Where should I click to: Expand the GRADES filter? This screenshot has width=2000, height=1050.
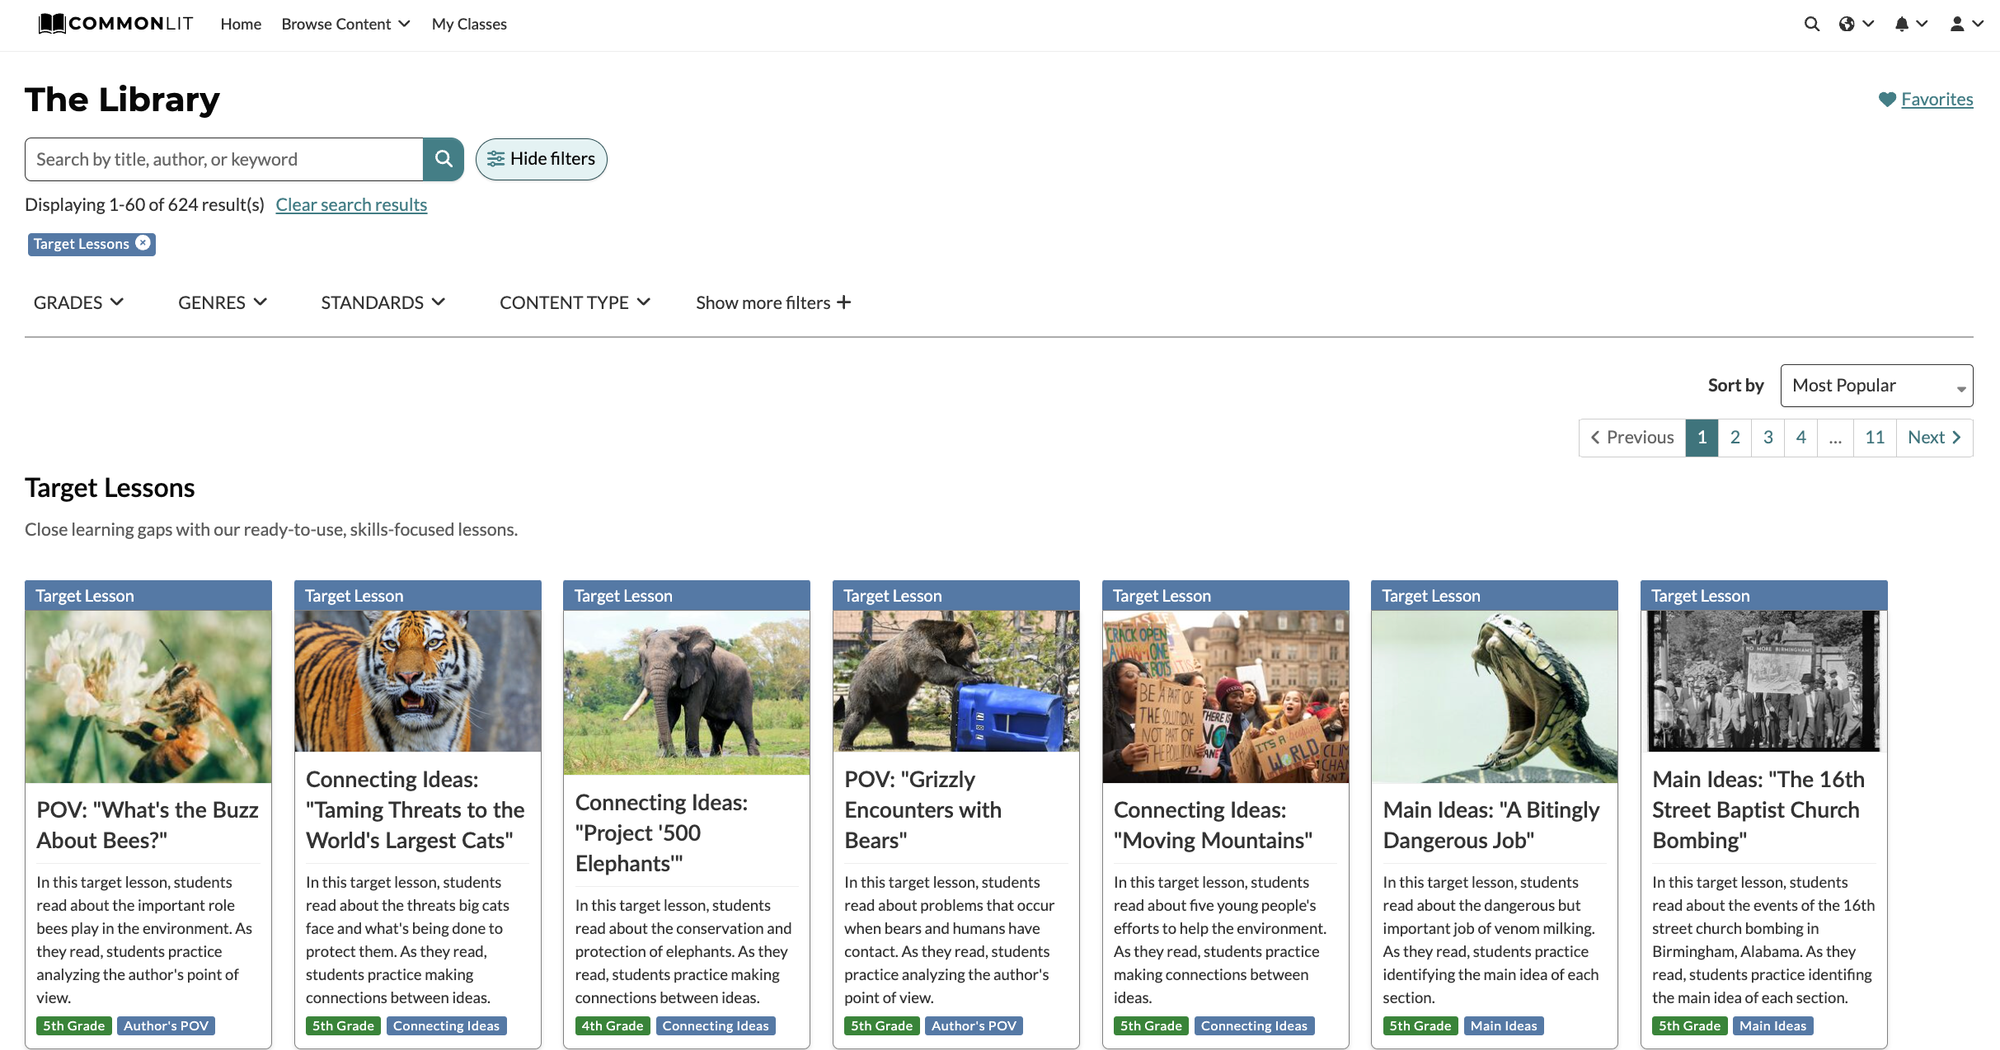(x=79, y=302)
